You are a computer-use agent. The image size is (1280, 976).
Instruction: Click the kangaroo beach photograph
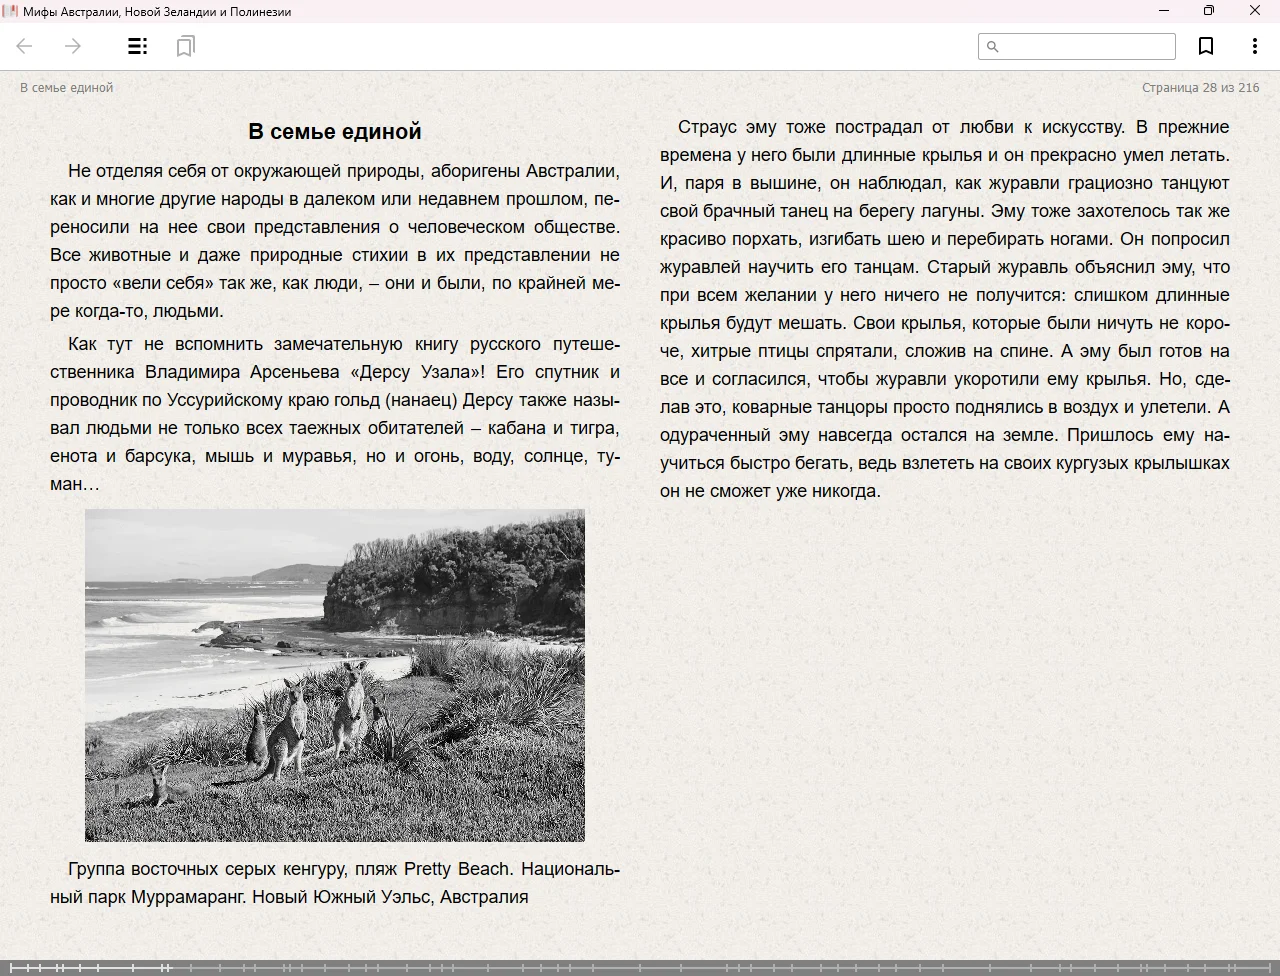[x=334, y=675]
